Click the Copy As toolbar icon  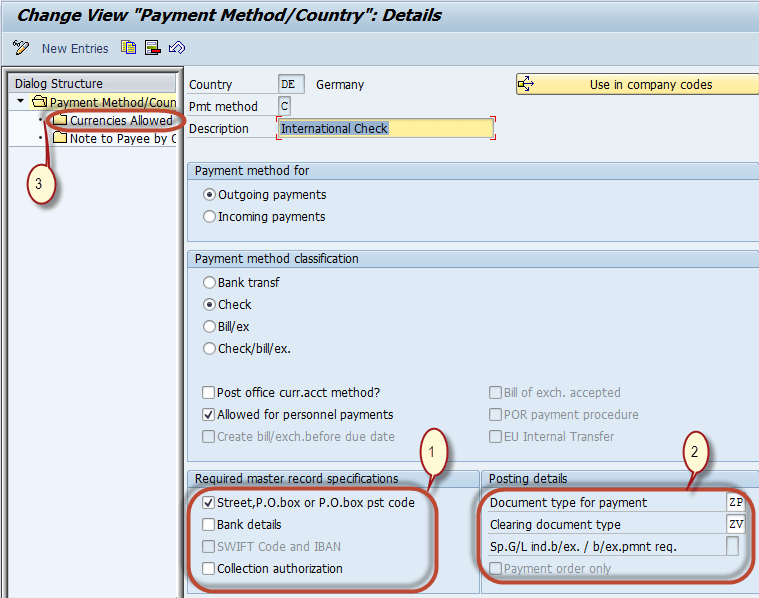pos(129,48)
